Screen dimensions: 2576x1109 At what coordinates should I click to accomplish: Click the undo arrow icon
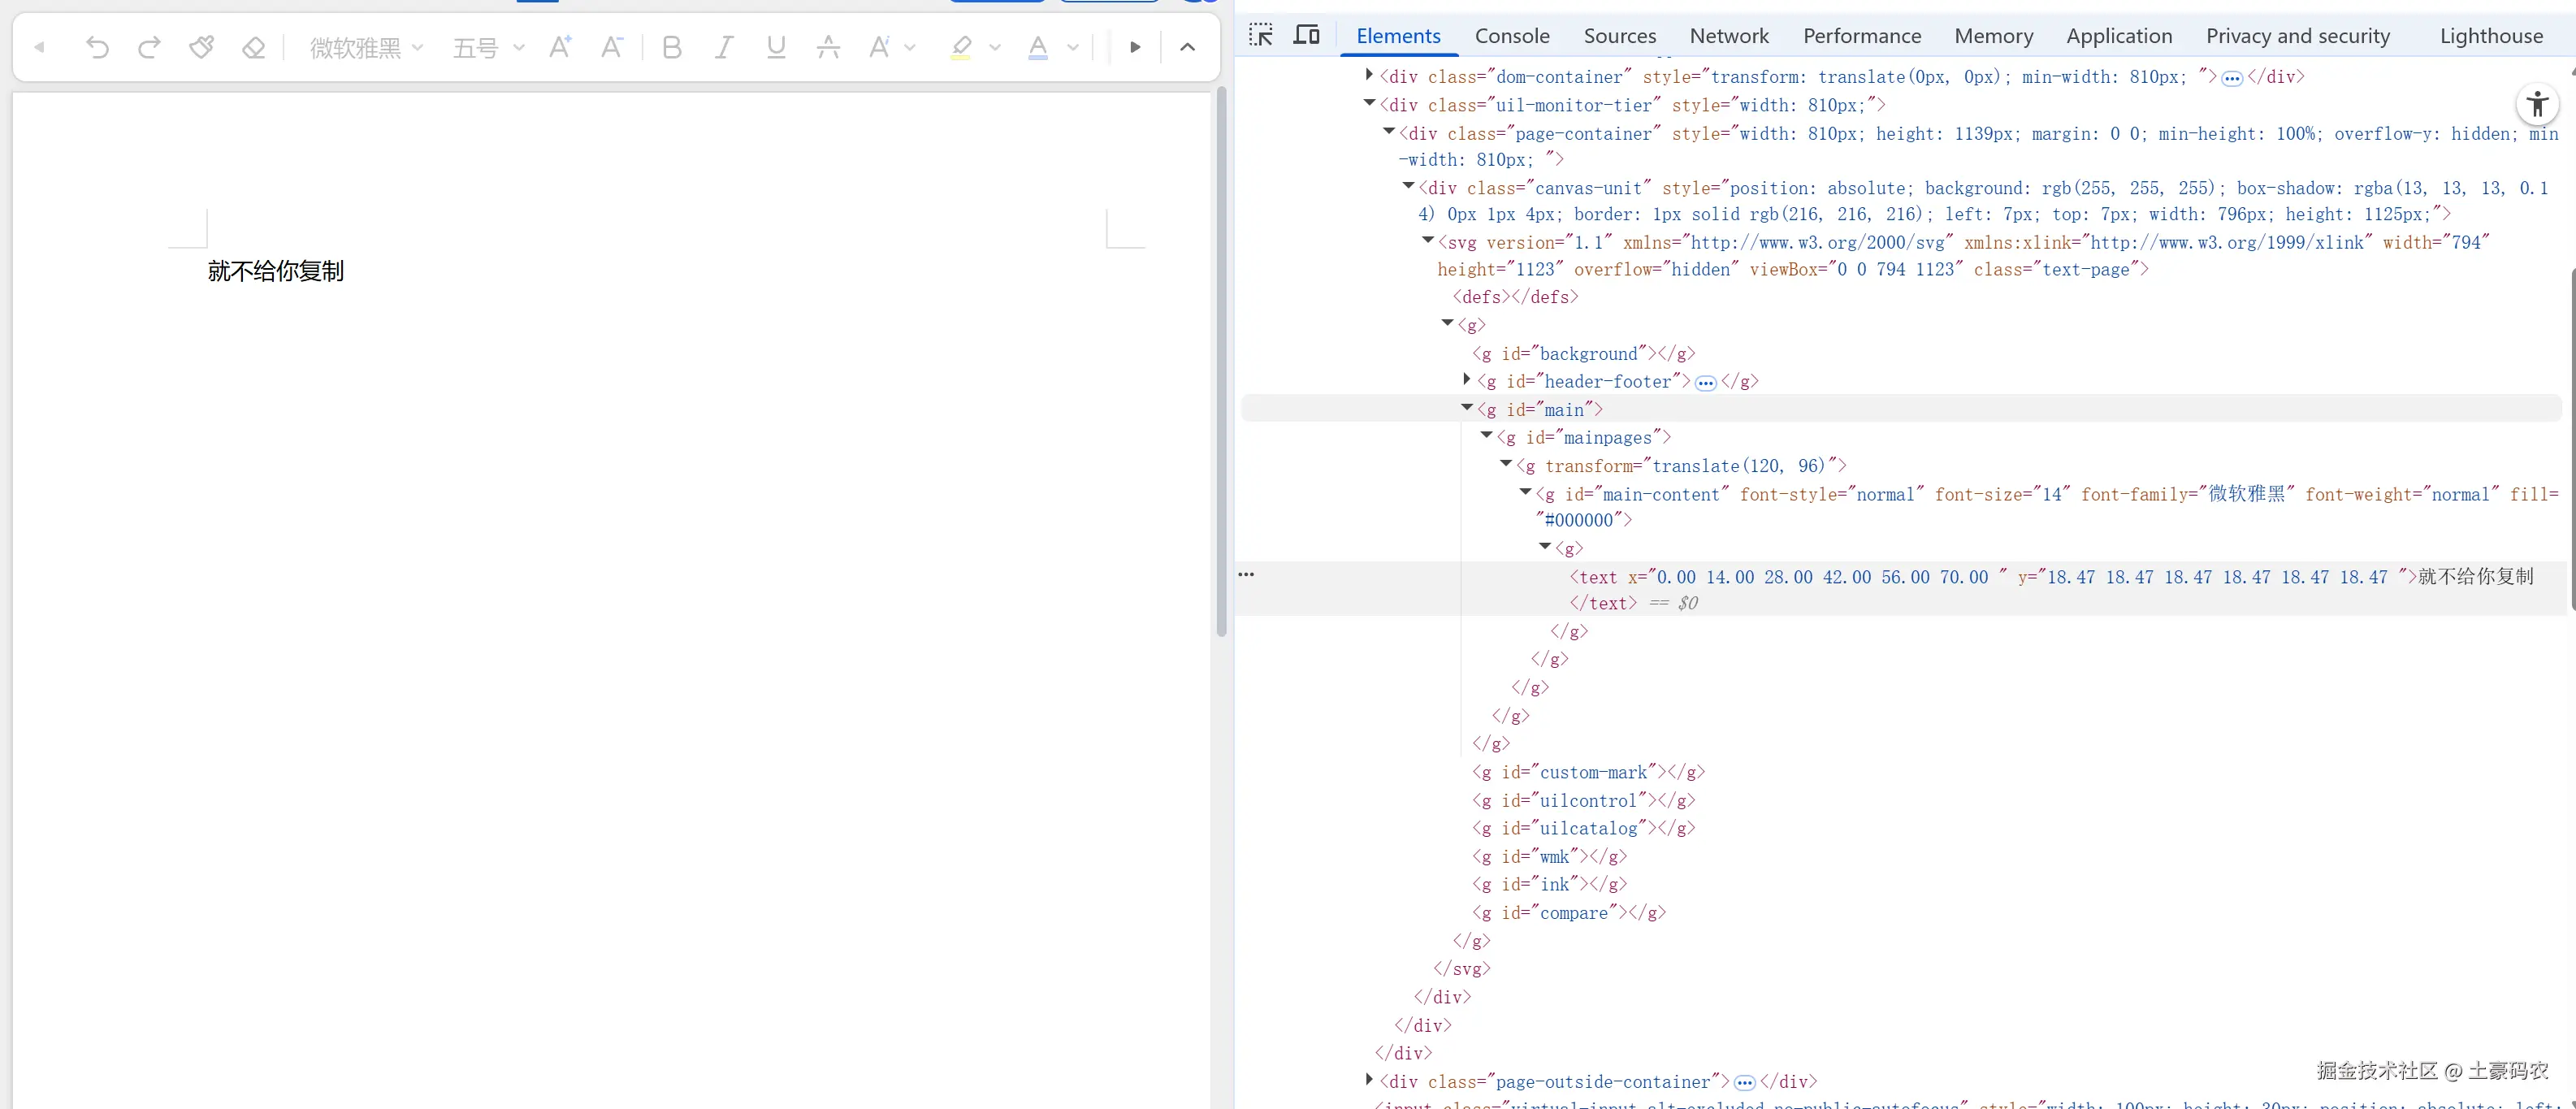(x=97, y=47)
